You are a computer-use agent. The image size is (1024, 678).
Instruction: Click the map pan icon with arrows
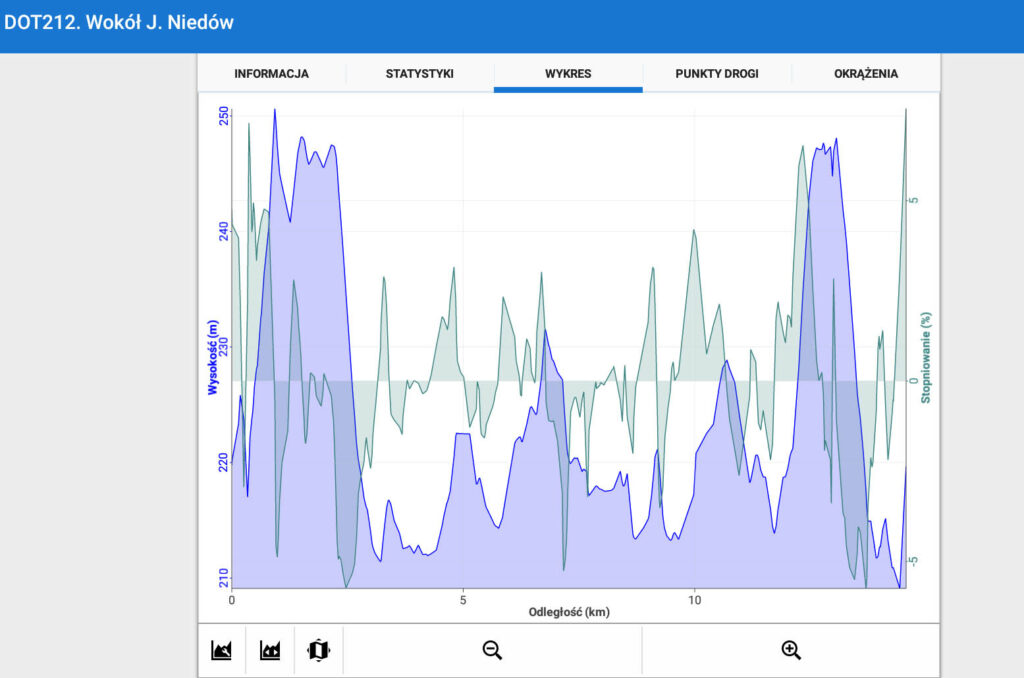(318, 651)
